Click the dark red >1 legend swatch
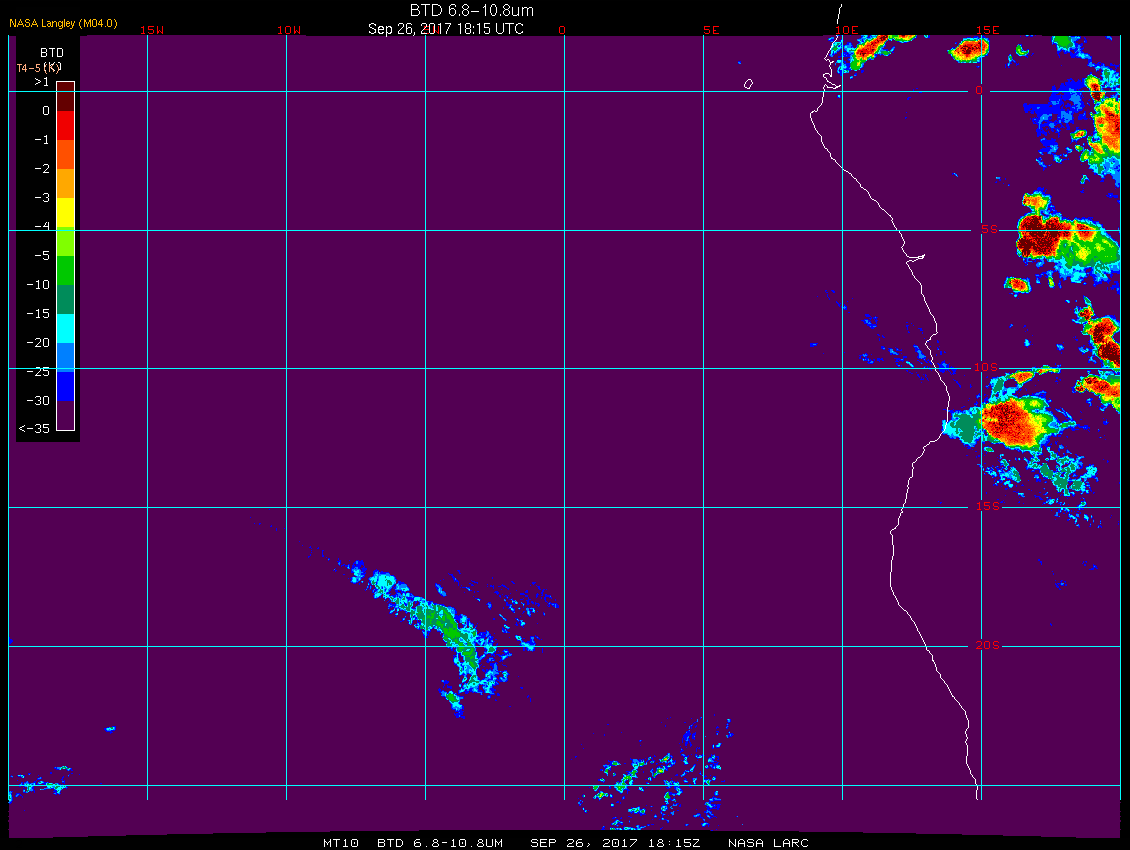This screenshot has width=1130, height=850. (66, 97)
